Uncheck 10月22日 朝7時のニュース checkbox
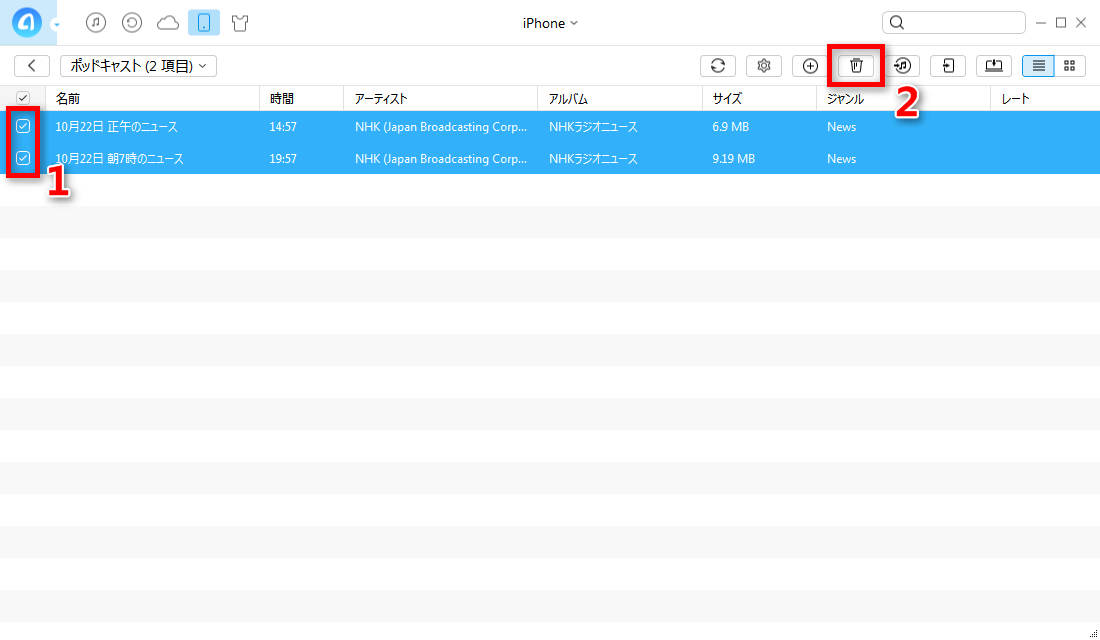 (23, 158)
